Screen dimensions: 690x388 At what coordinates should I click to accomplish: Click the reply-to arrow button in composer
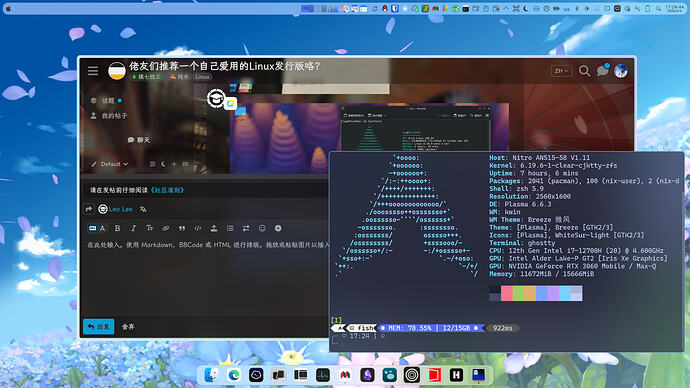point(89,209)
